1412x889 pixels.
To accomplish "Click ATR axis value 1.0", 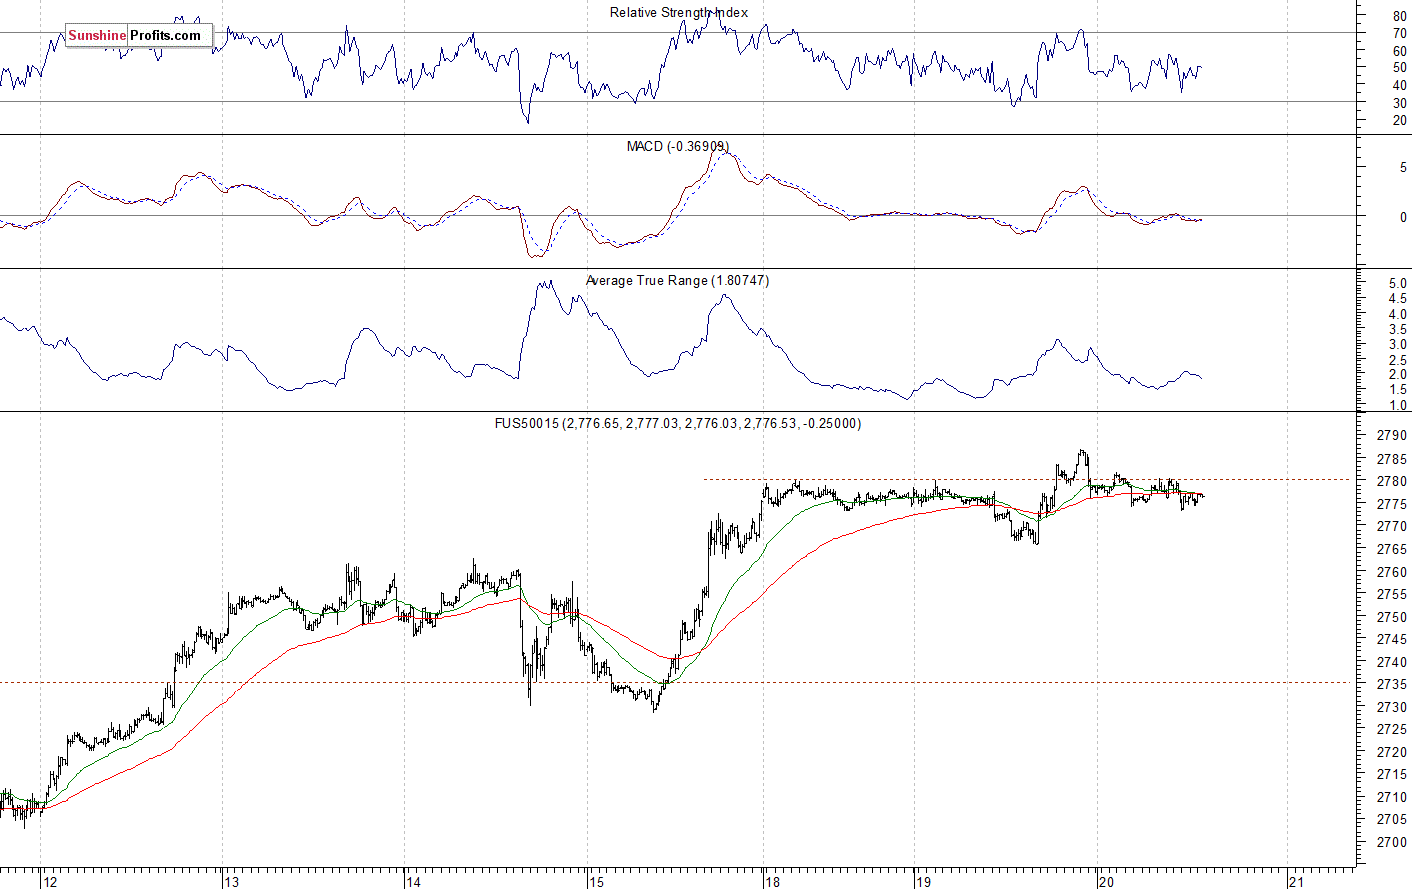I will click(1398, 405).
